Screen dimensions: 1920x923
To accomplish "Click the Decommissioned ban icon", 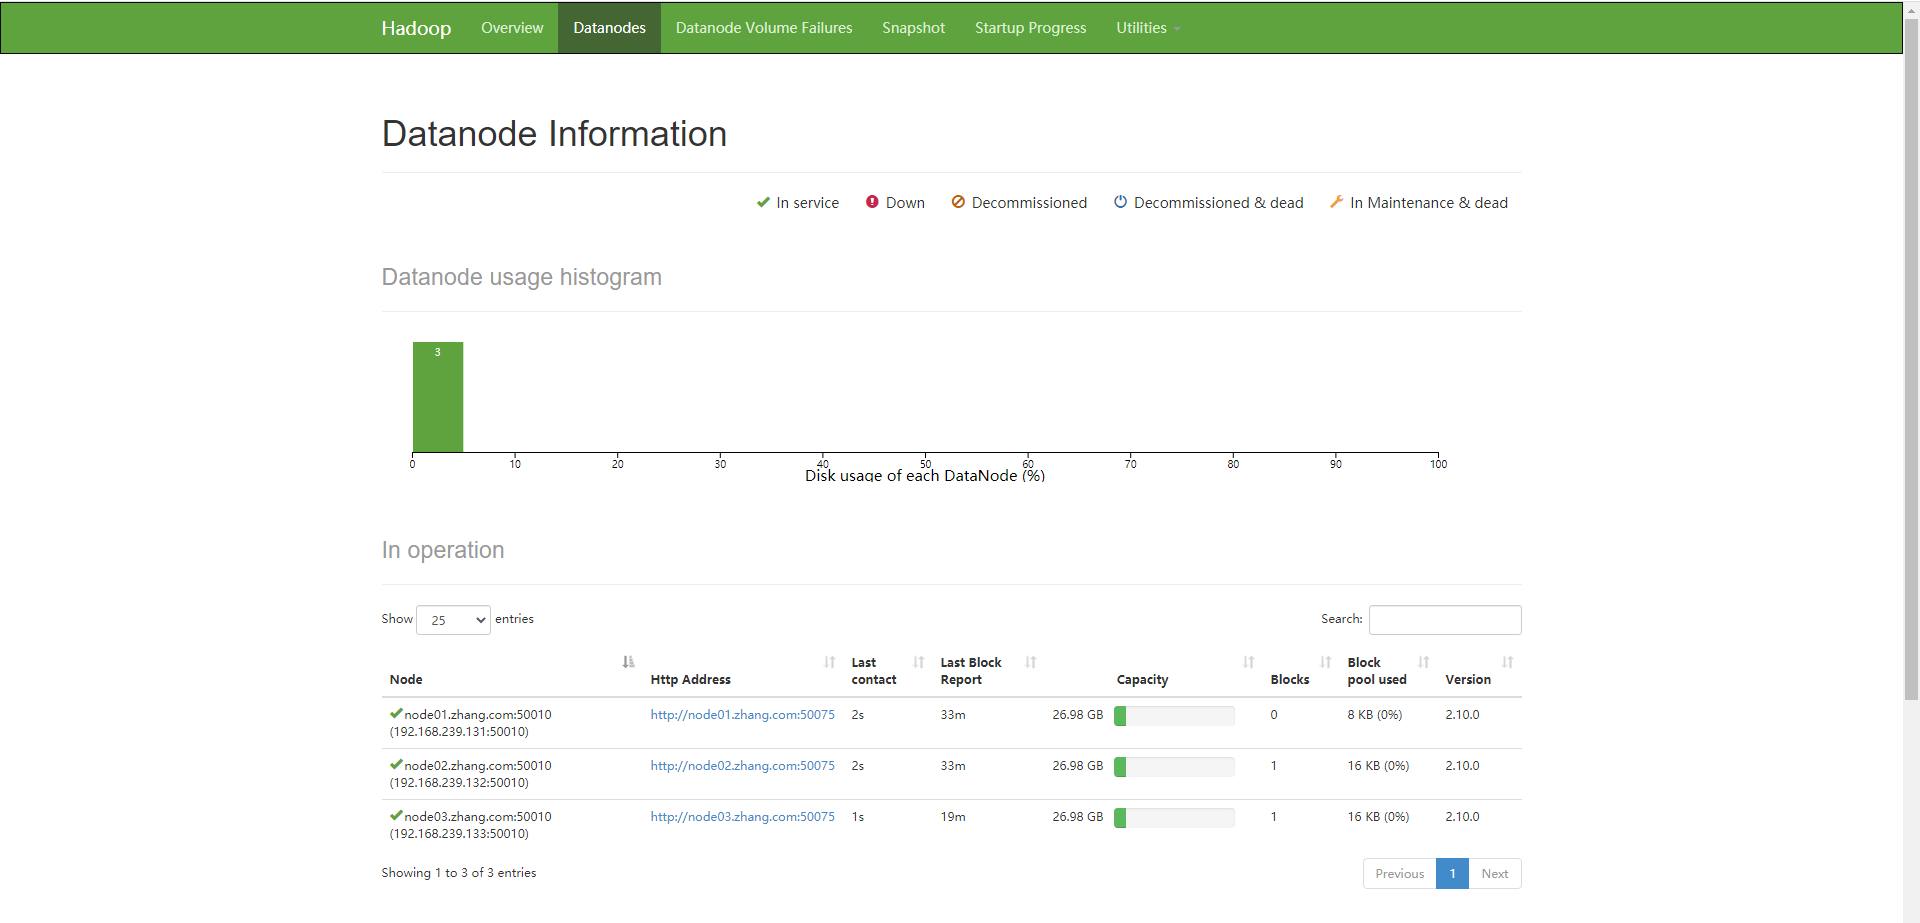I will 958,202.
